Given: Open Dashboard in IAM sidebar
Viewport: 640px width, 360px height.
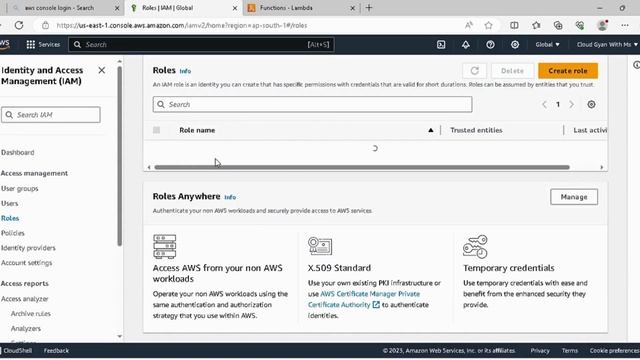Looking at the screenshot, I should pos(18,153).
